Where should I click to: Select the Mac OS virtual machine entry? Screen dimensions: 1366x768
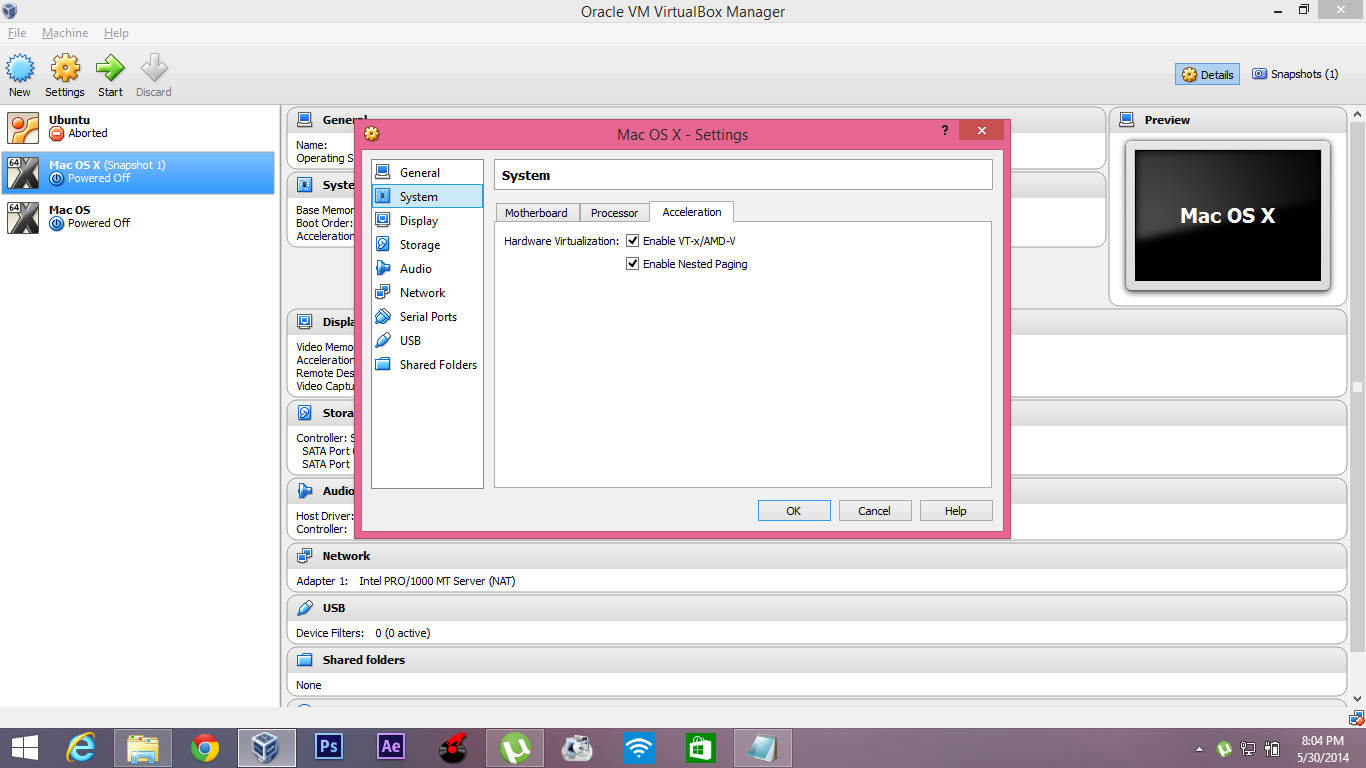point(138,217)
